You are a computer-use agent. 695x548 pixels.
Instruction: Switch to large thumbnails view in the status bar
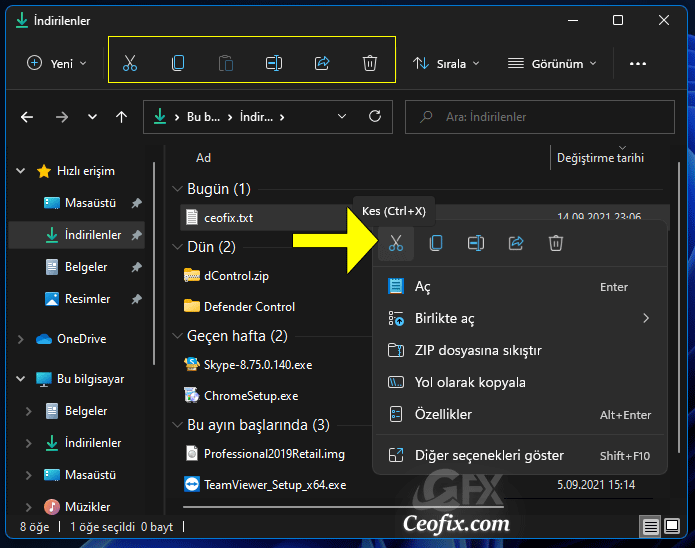pos(672,527)
